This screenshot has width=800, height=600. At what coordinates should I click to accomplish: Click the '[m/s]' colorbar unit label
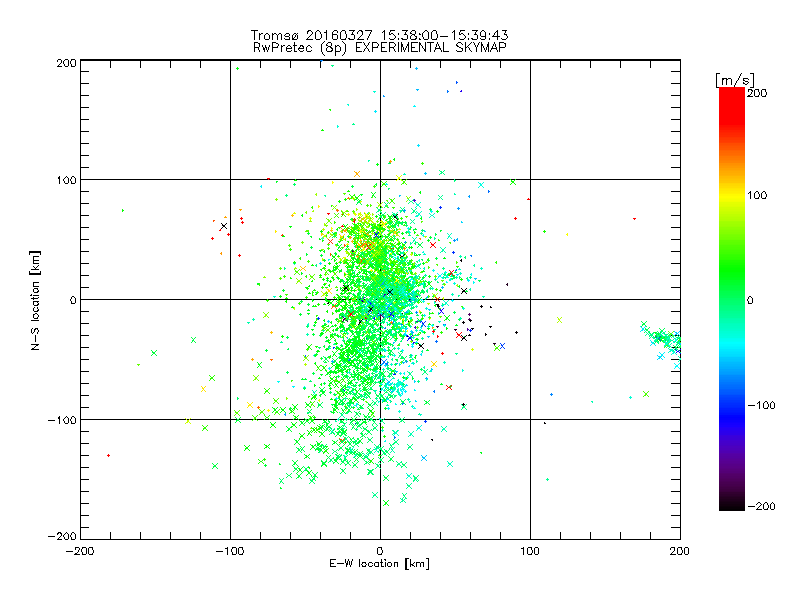734,80
